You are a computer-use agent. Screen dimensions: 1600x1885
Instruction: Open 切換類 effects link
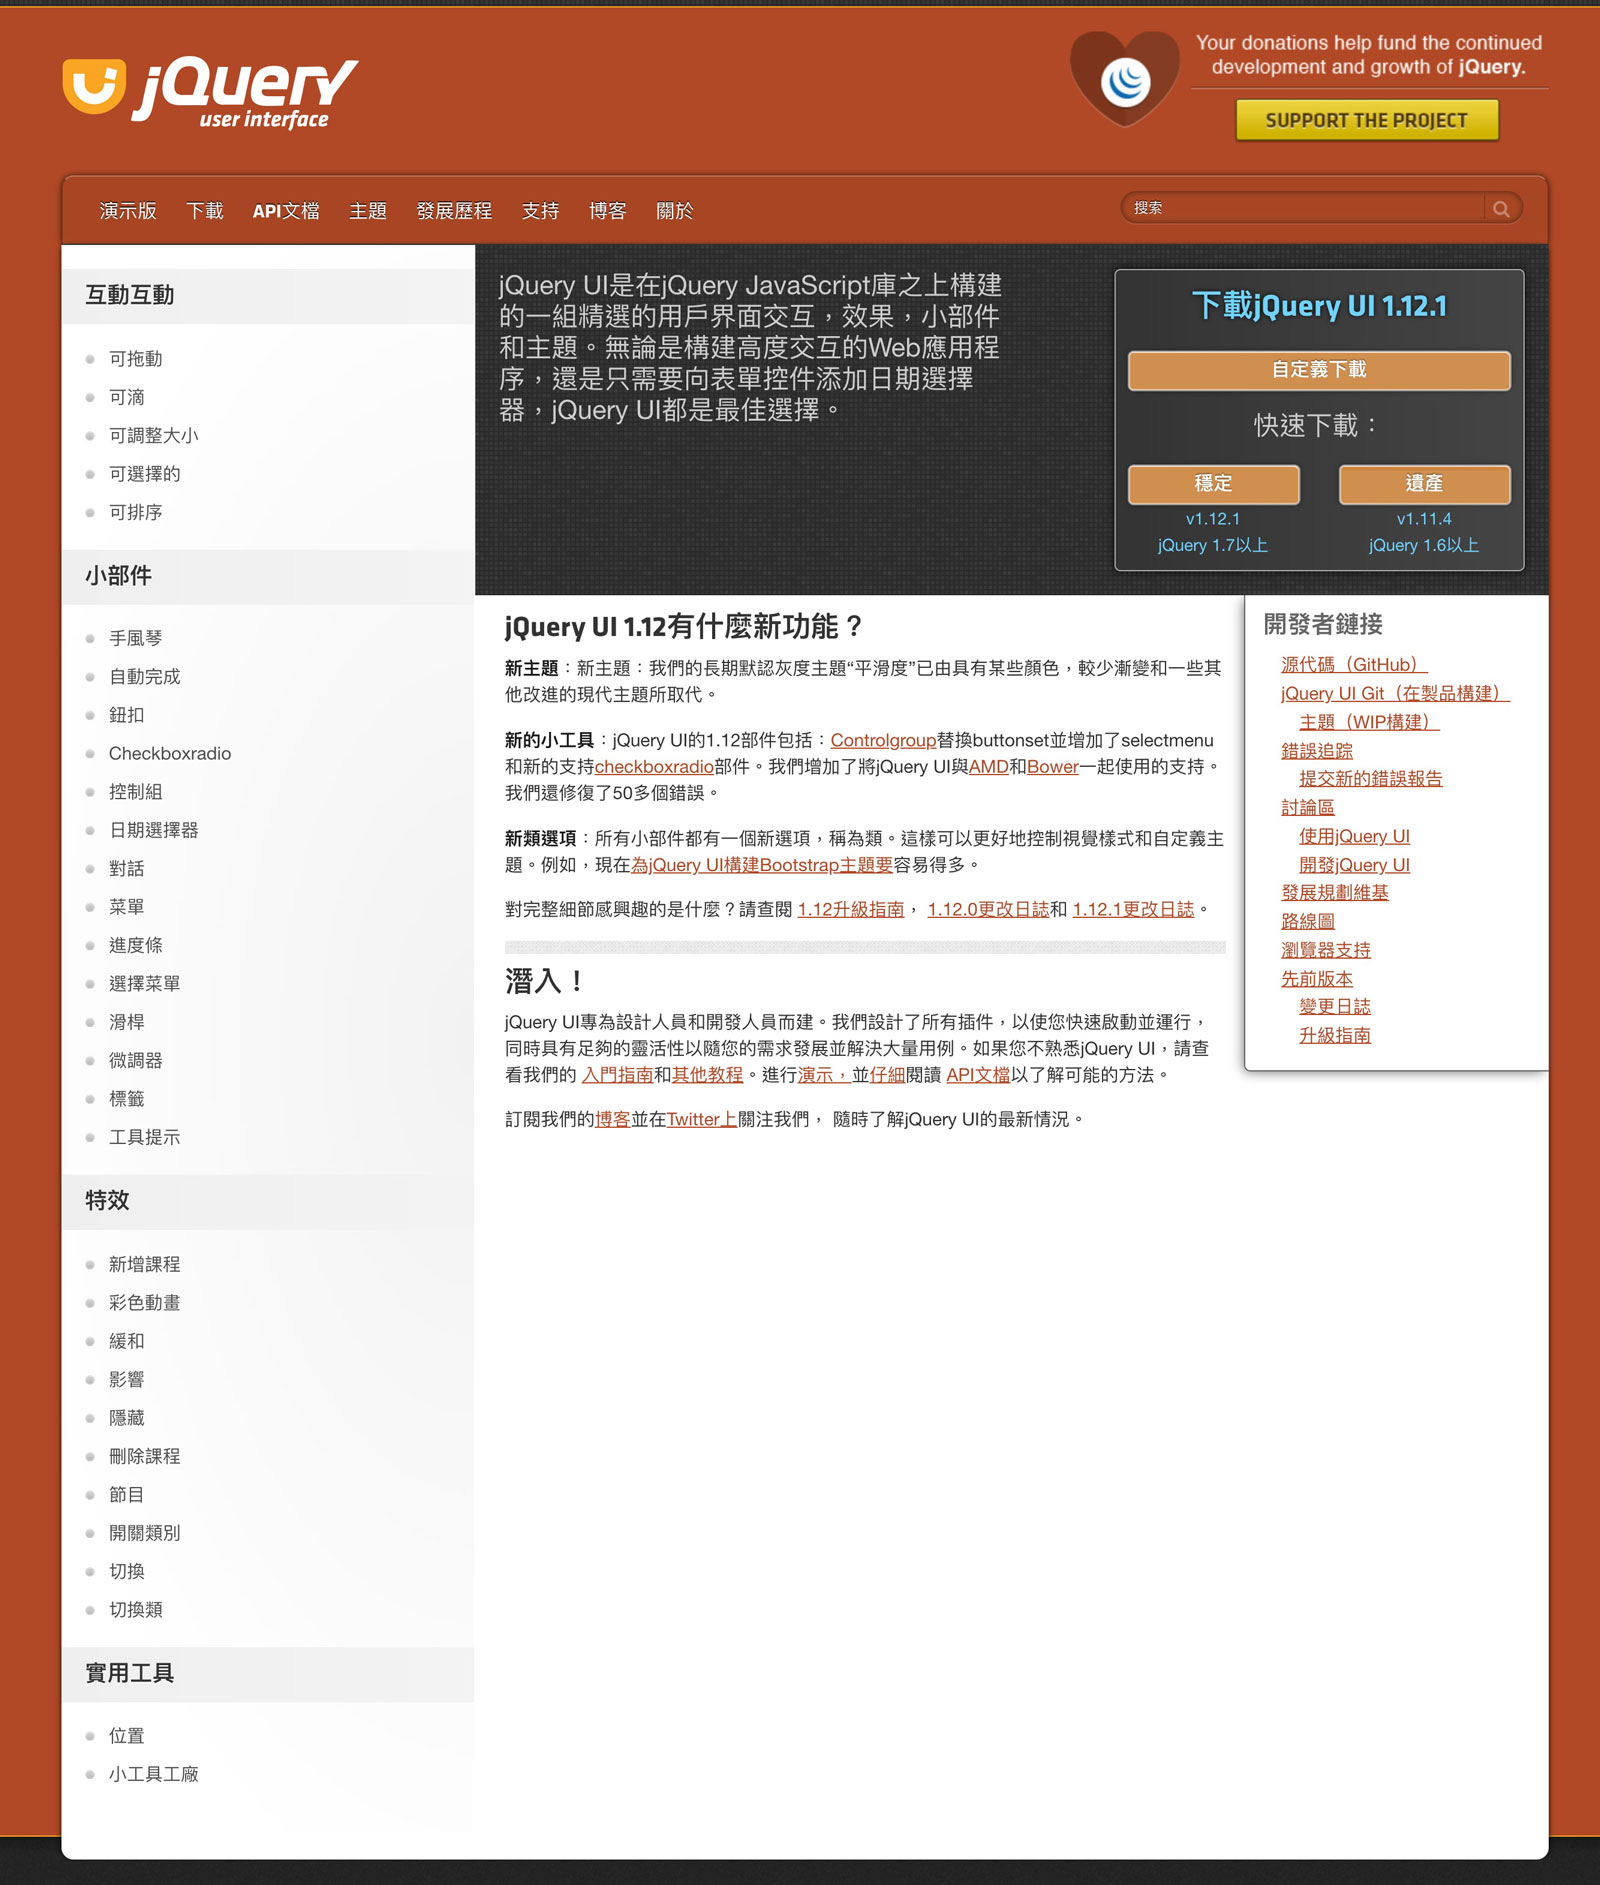[136, 1610]
